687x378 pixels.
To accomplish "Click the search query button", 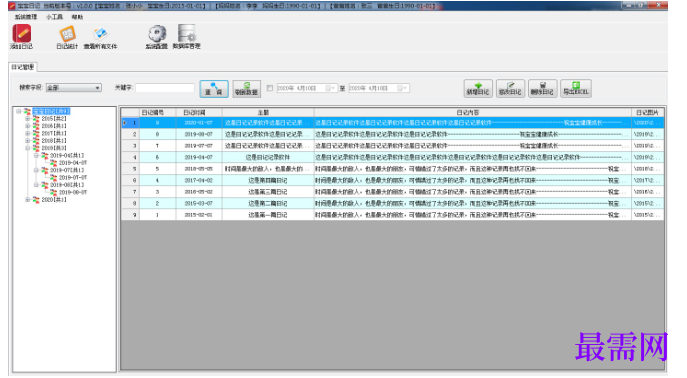I will pyautogui.click(x=214, y=88).
